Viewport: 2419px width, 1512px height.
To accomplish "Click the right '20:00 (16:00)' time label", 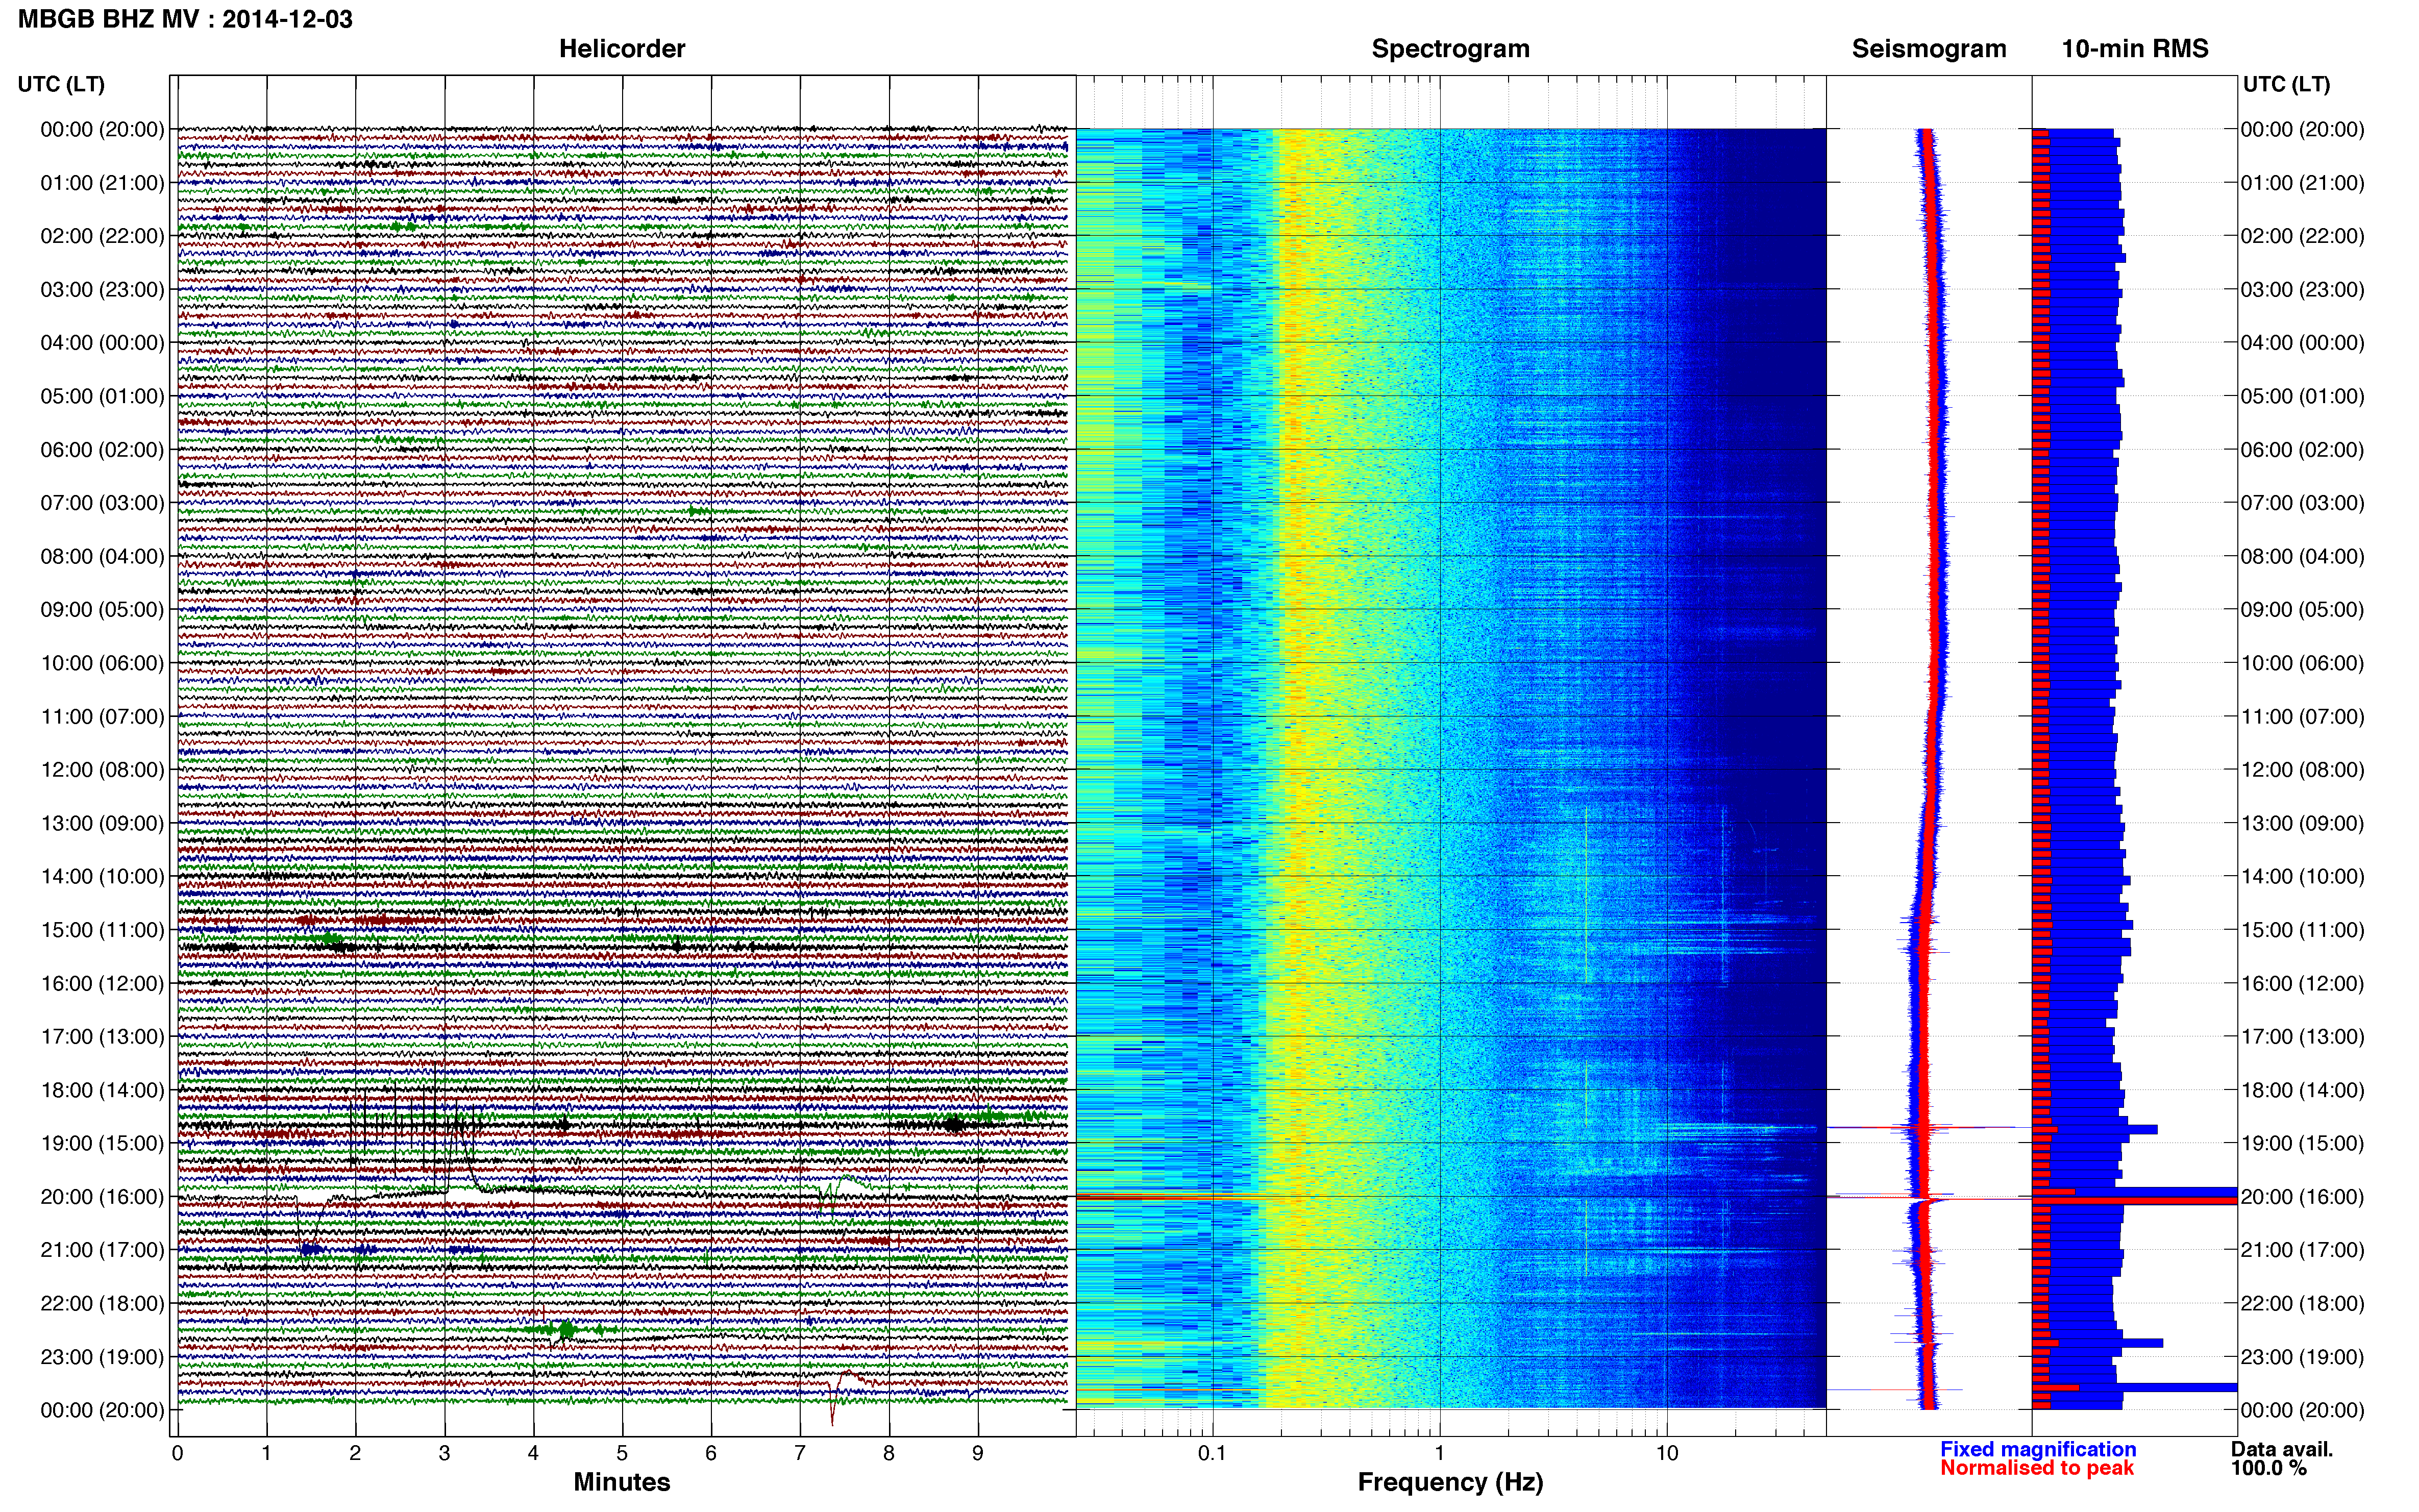I will point(2302,1197).
